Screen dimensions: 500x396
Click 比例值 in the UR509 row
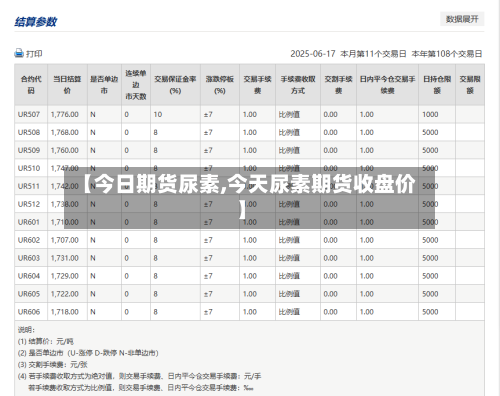click(x=289, y=150)
